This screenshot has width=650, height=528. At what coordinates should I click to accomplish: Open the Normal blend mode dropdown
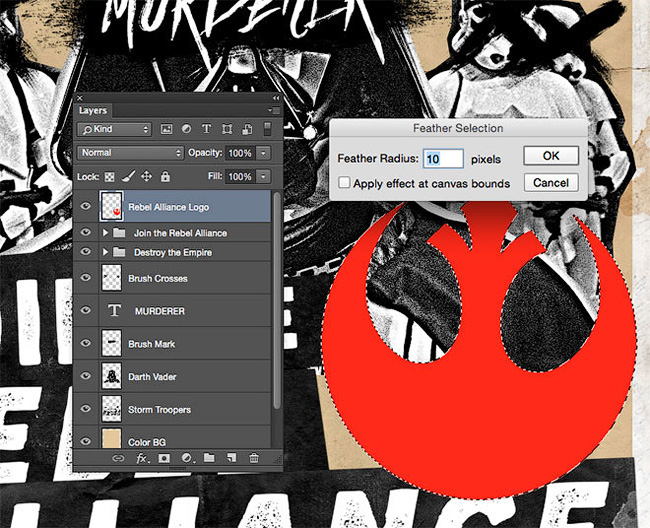tap(130, 153)
